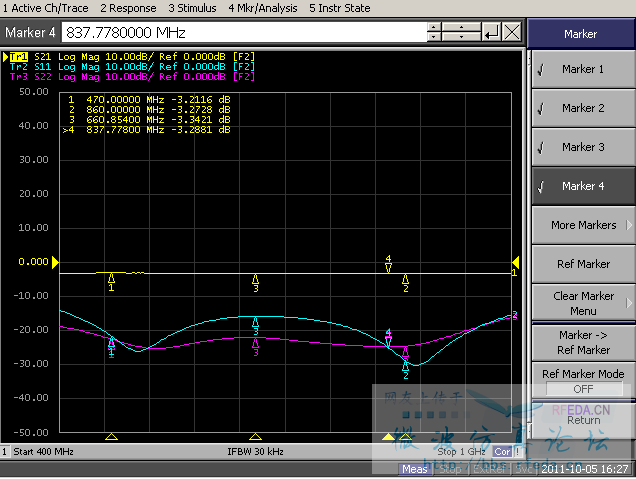Expand the More Markers submenu
The height and width of the screenshot is (479, 636).
(583, 225)
